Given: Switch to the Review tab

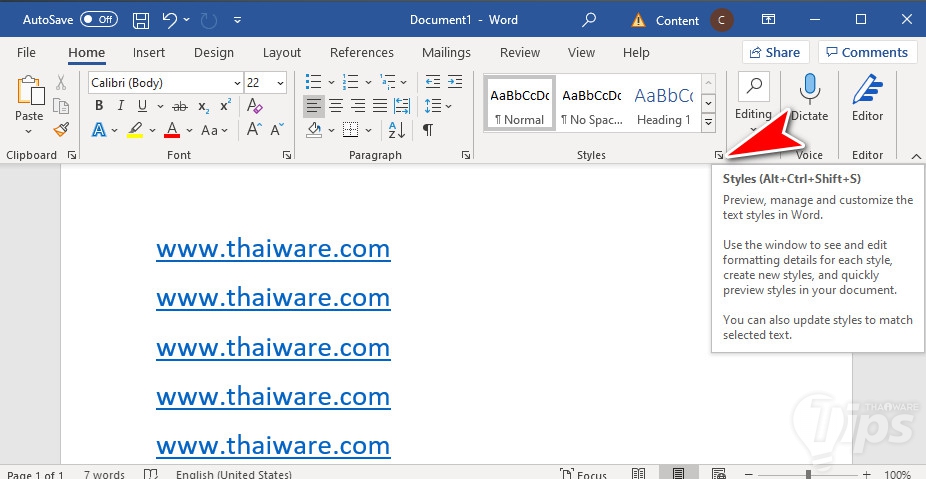Looking at the screenshot, I should [520, 53].
